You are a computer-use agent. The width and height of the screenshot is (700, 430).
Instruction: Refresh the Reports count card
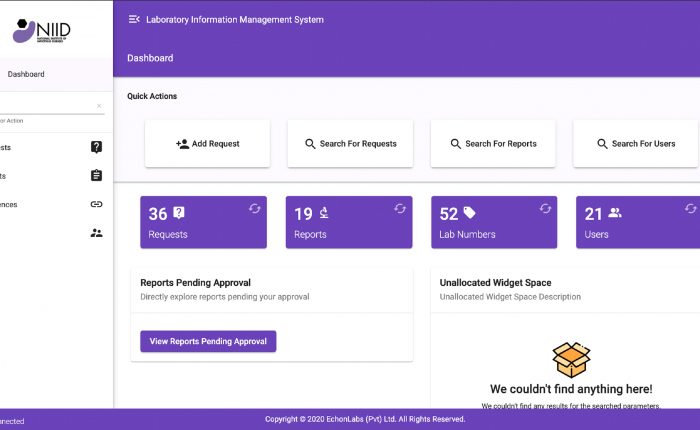(400, 209)
